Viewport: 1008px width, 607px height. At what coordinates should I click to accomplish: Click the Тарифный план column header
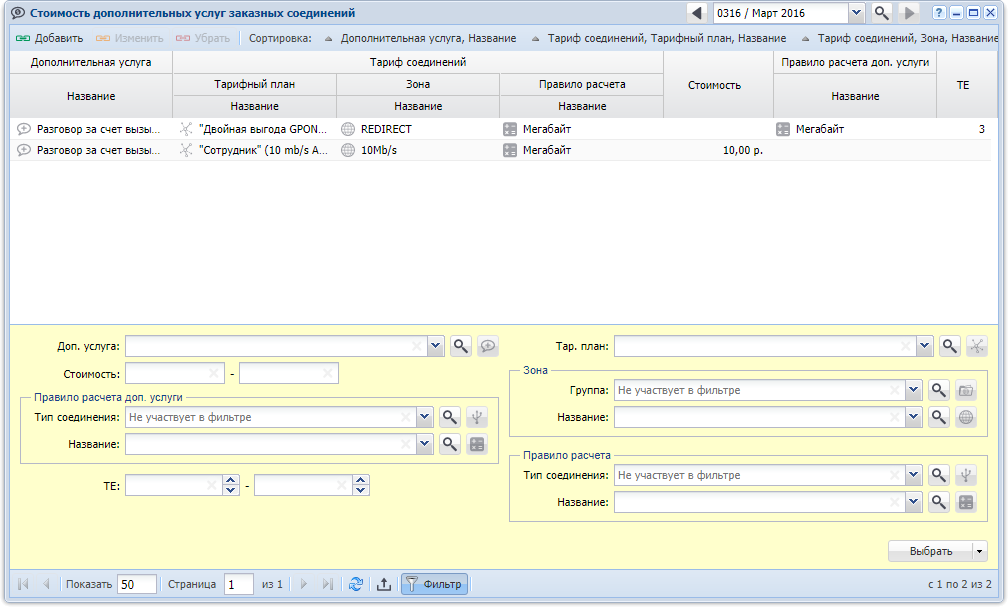point(255,84)
